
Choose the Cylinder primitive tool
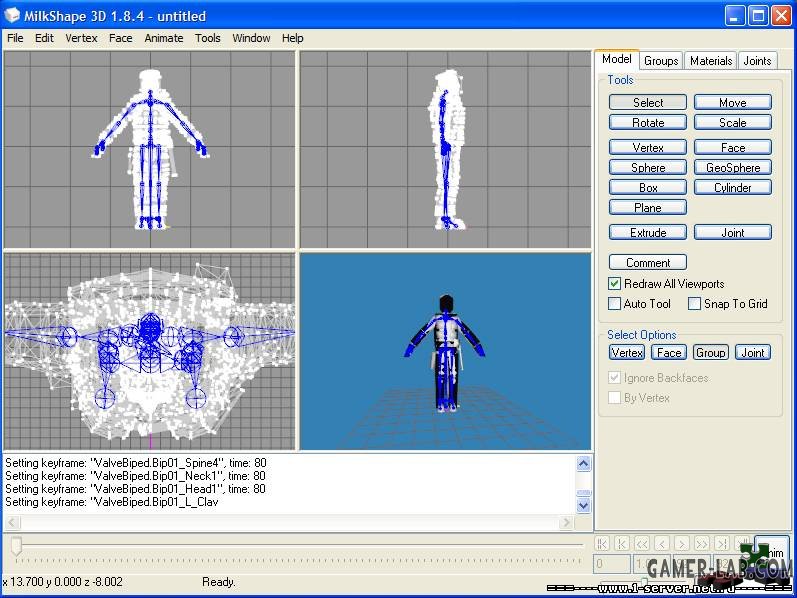coord(732,188)
